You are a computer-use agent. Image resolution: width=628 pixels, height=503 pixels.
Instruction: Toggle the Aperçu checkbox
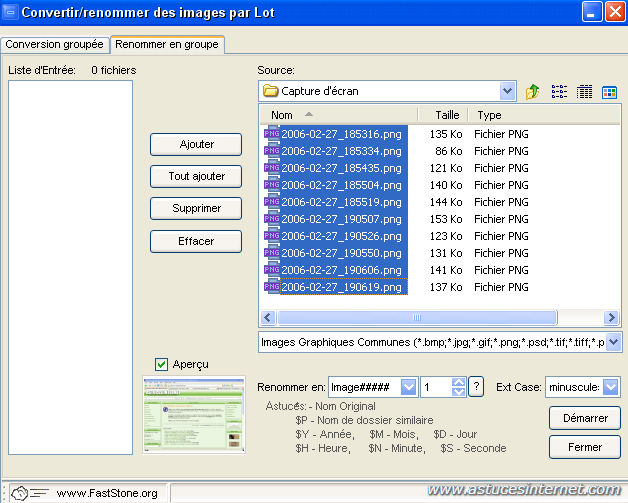click(x=161, y=364)
